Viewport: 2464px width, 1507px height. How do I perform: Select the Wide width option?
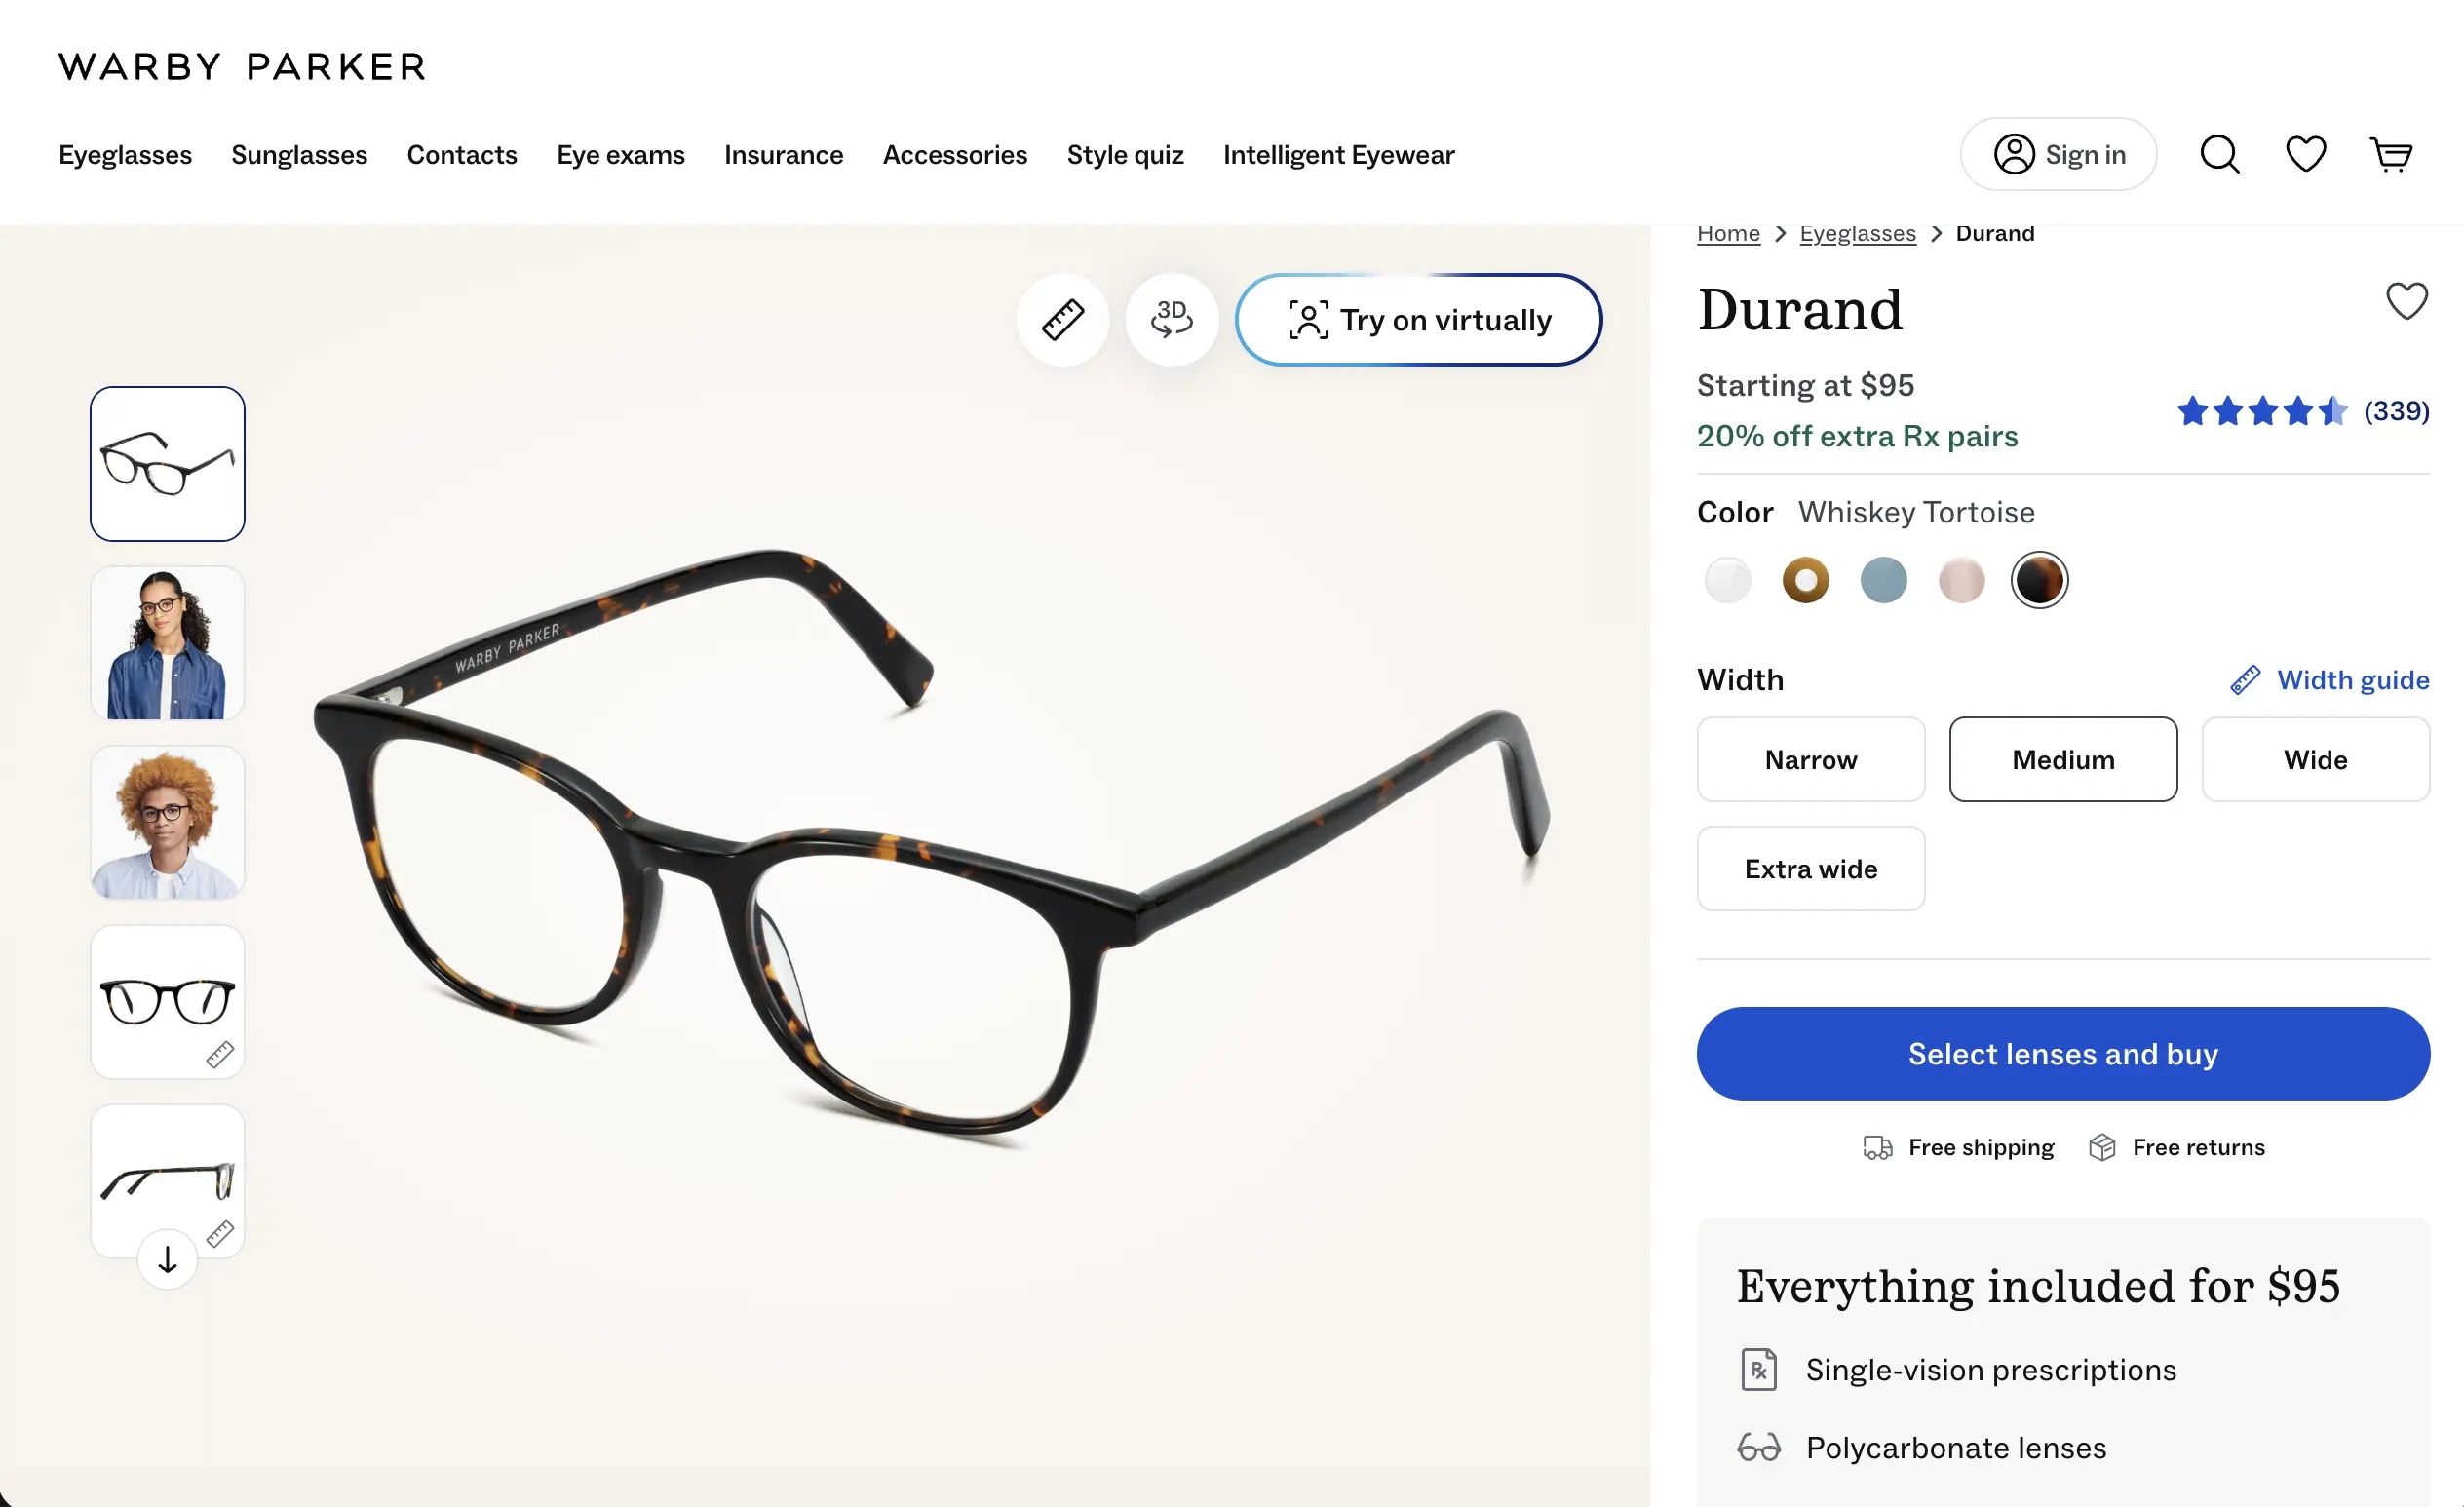tap(2315, 759)
